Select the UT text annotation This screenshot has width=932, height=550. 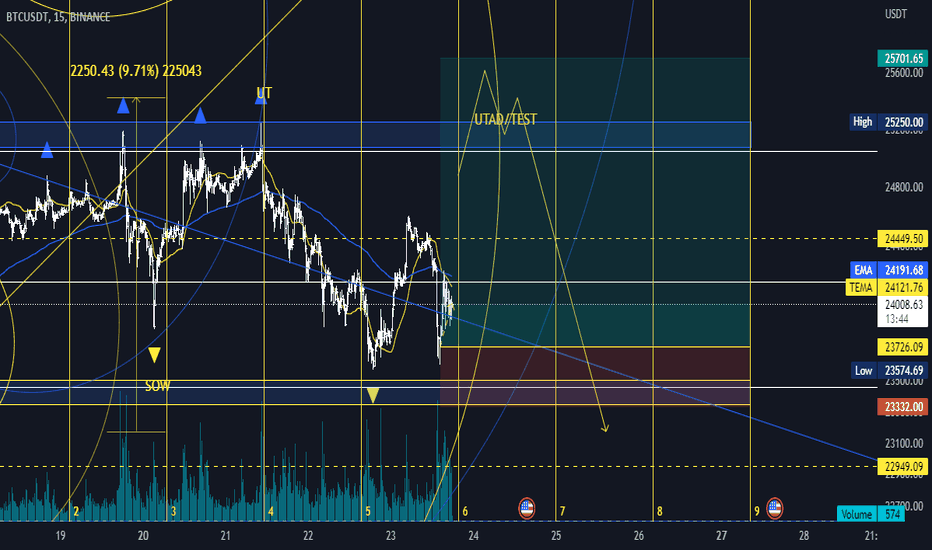tap(264, 93)
